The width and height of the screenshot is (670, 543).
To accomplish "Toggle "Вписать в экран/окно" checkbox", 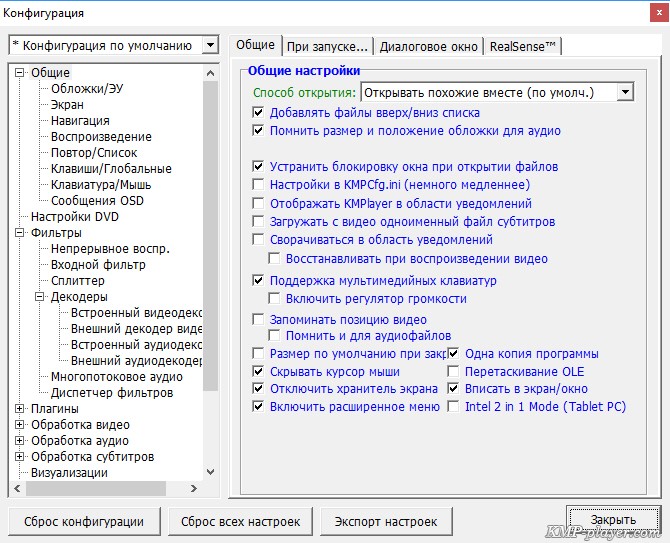I will pyautogui.click(x=453, y=389).
